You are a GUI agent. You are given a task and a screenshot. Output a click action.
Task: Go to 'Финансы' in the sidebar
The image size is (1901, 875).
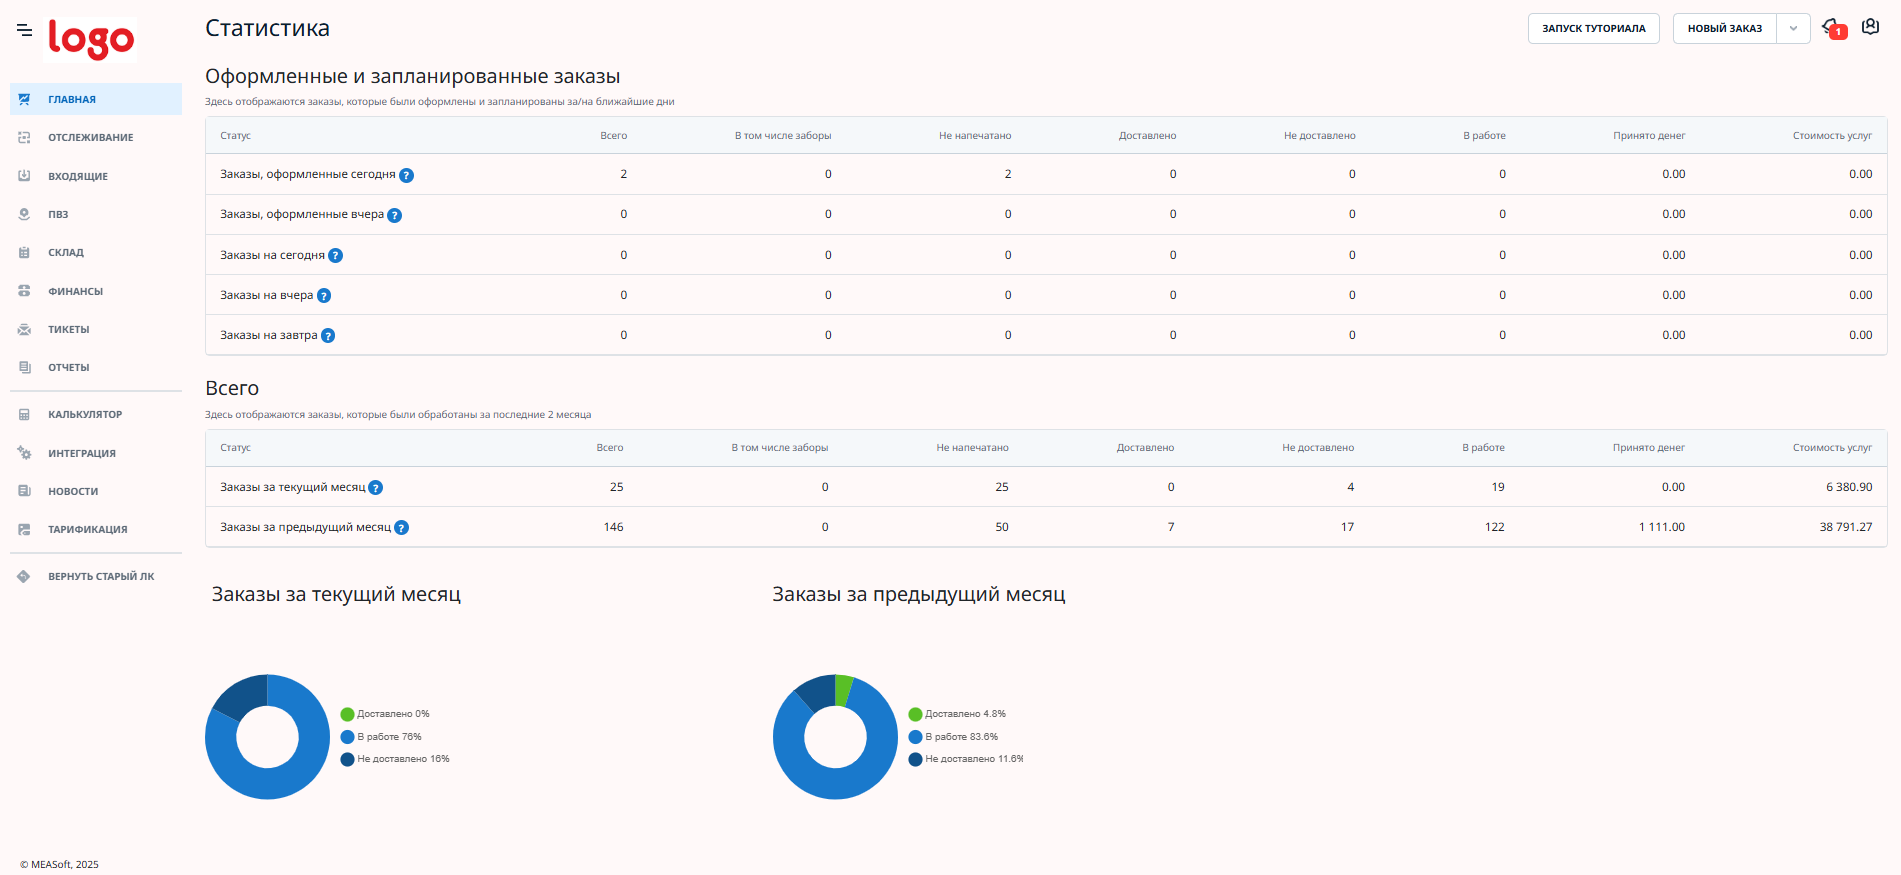click(x=75, y=292)
